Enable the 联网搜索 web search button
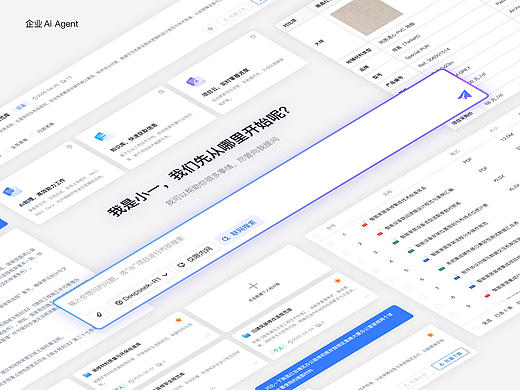520x390 pixels. point(240,230)
